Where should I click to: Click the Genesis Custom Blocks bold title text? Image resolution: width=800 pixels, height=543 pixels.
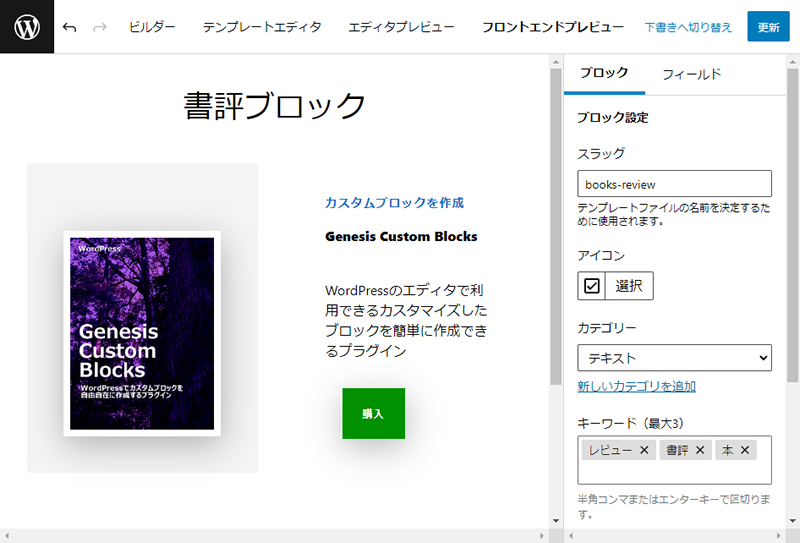[x=401, y=236]
